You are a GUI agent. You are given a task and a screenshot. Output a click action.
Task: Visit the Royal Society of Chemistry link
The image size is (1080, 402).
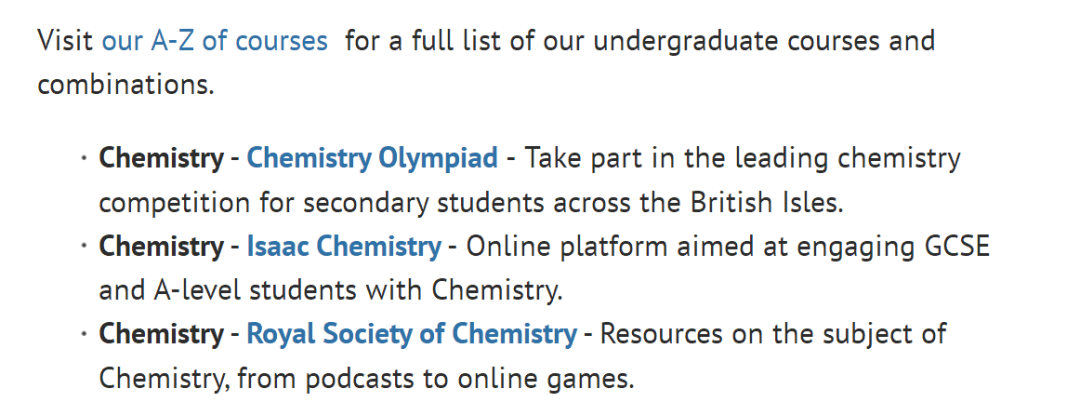click(411, 334)
